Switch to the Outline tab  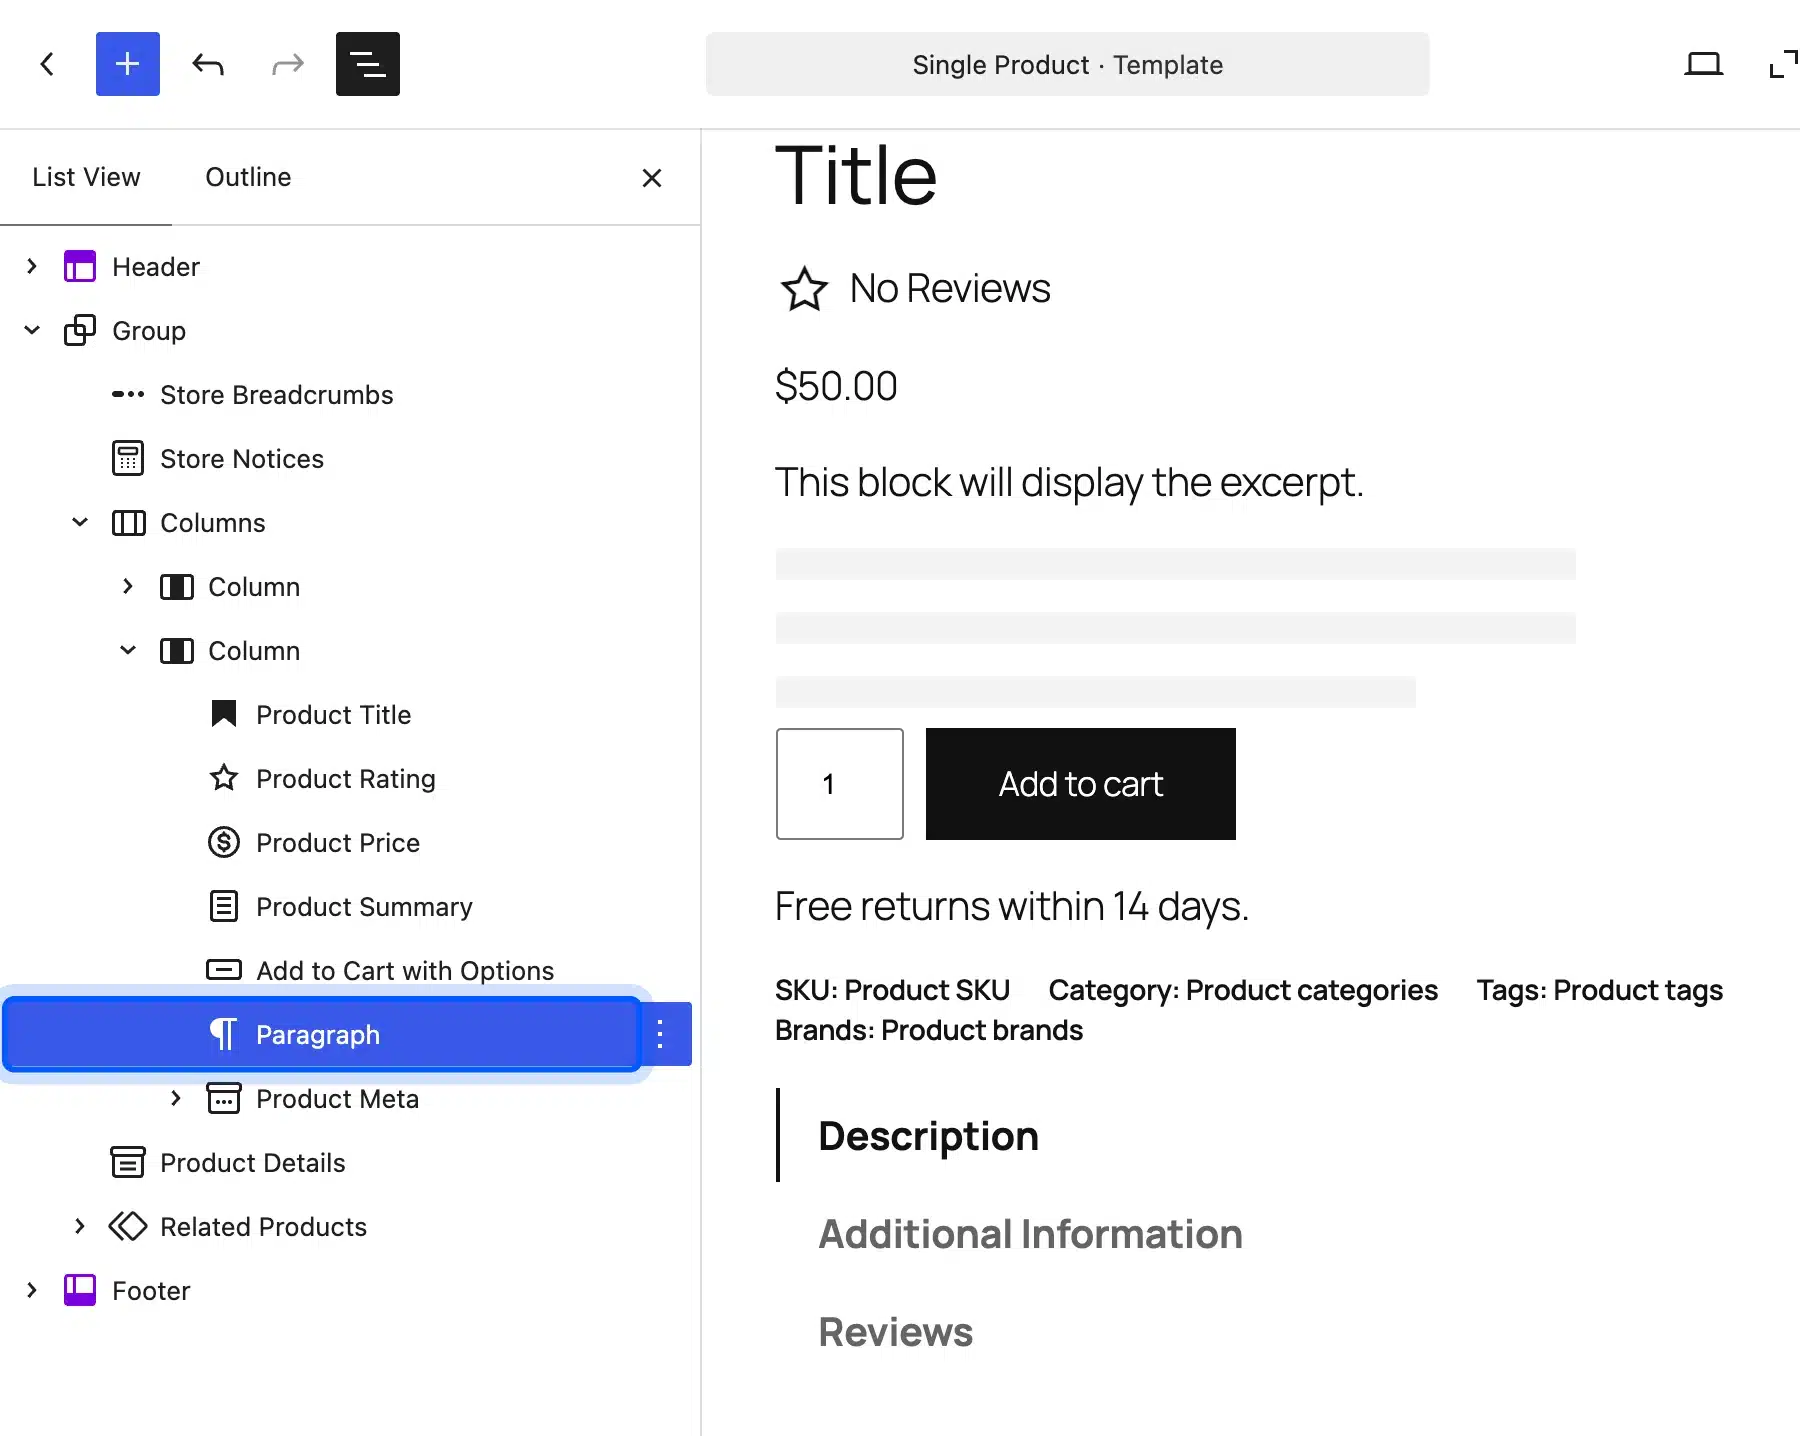pyautogui.click(x=248, y=177)
